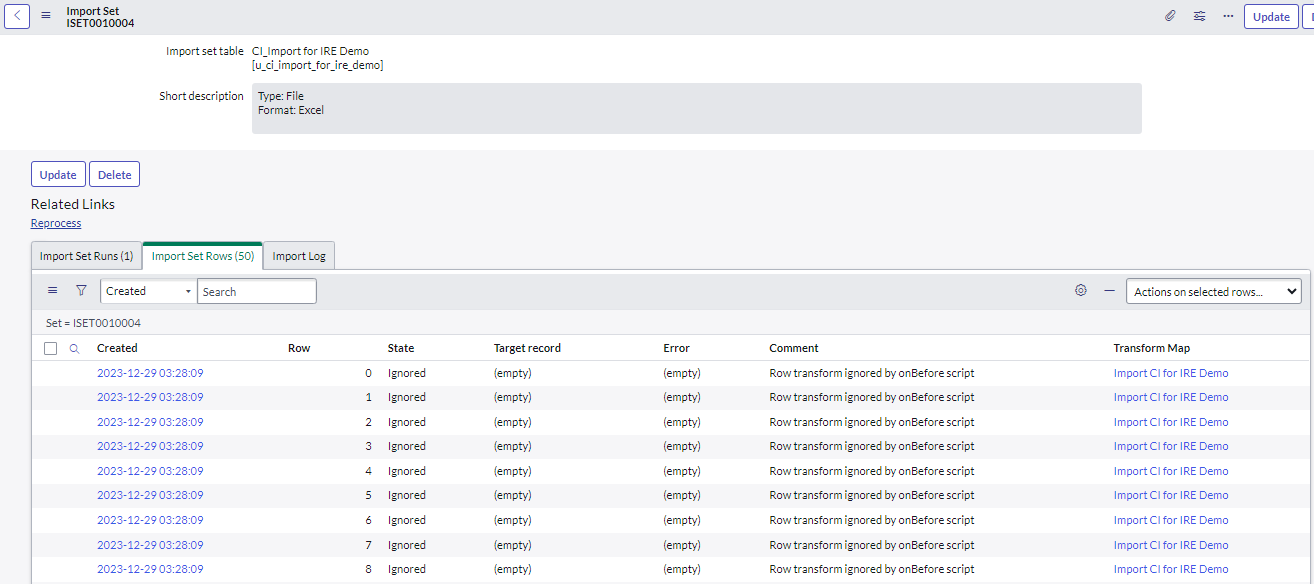Open the Created search field dropdown
The width and height of the screenshot is (1314, 584).
click(148, 291)
